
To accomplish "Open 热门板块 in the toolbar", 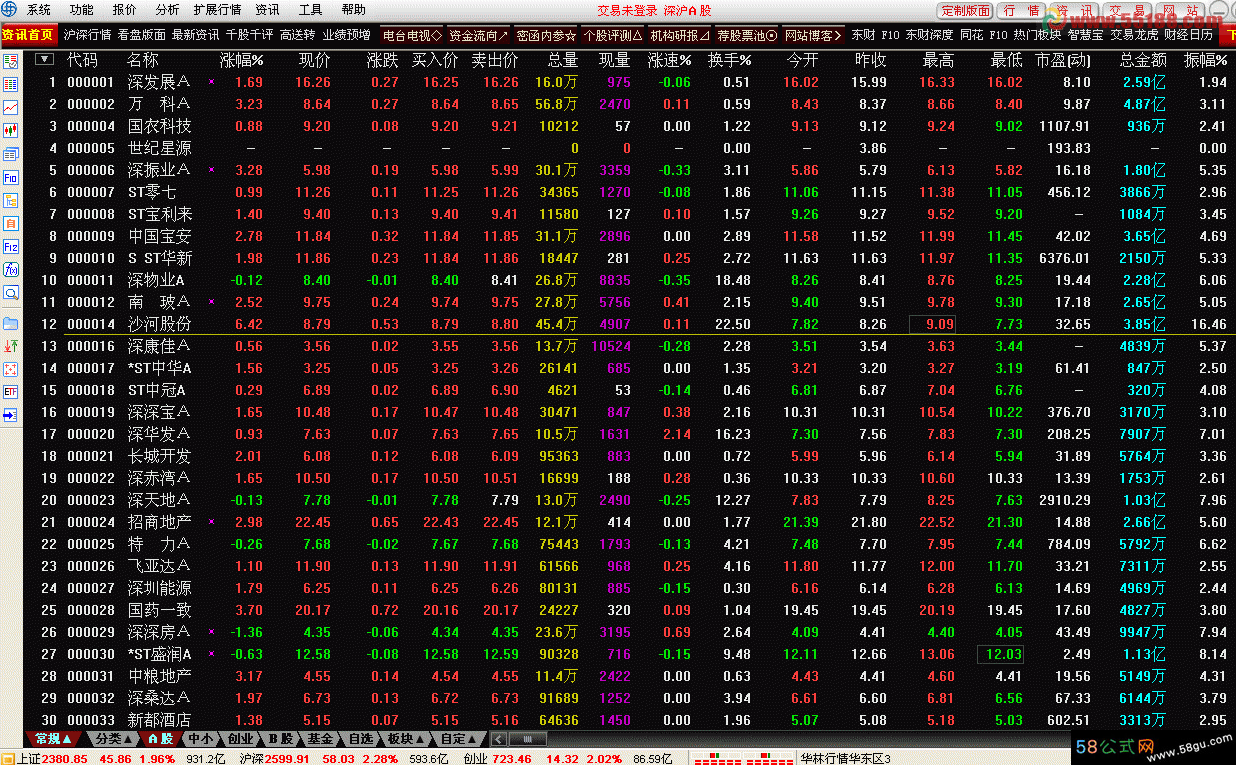I will click(1037, 35).
